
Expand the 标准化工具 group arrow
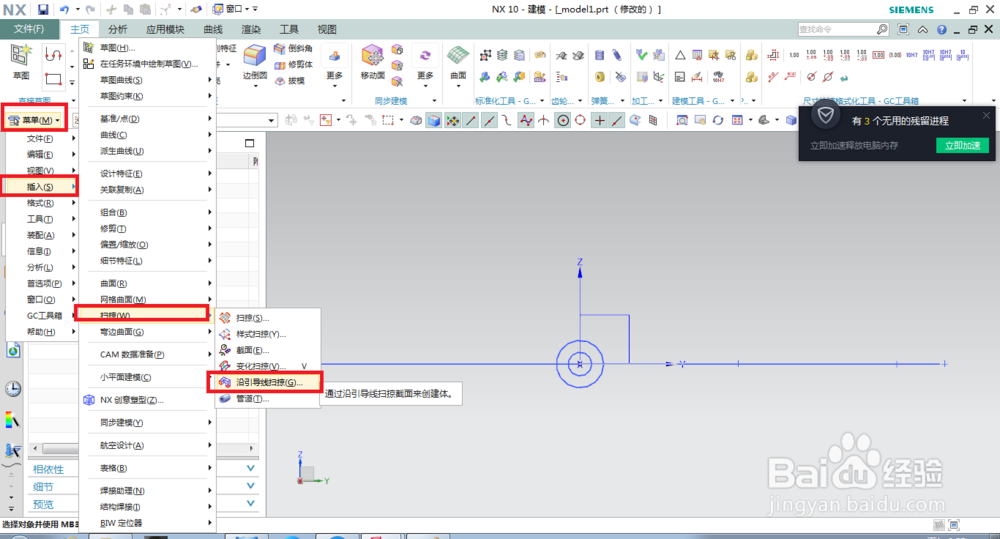tap(543, 101)
